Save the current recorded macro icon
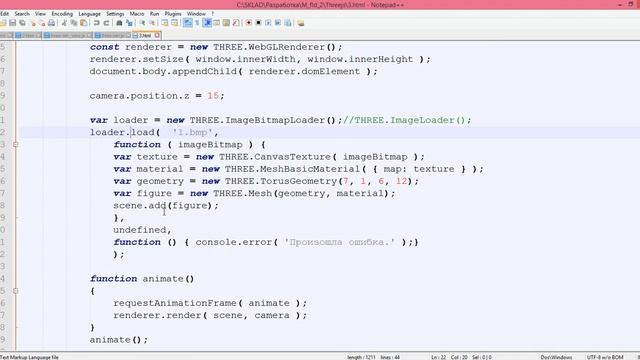This screenshot has width=640, height=360. [288, 23]
